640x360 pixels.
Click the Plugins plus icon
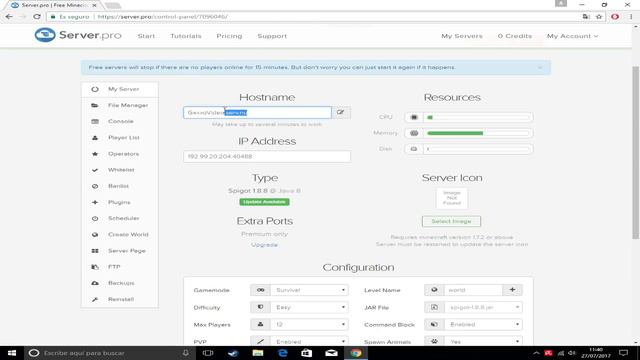[x=95, y=202]
